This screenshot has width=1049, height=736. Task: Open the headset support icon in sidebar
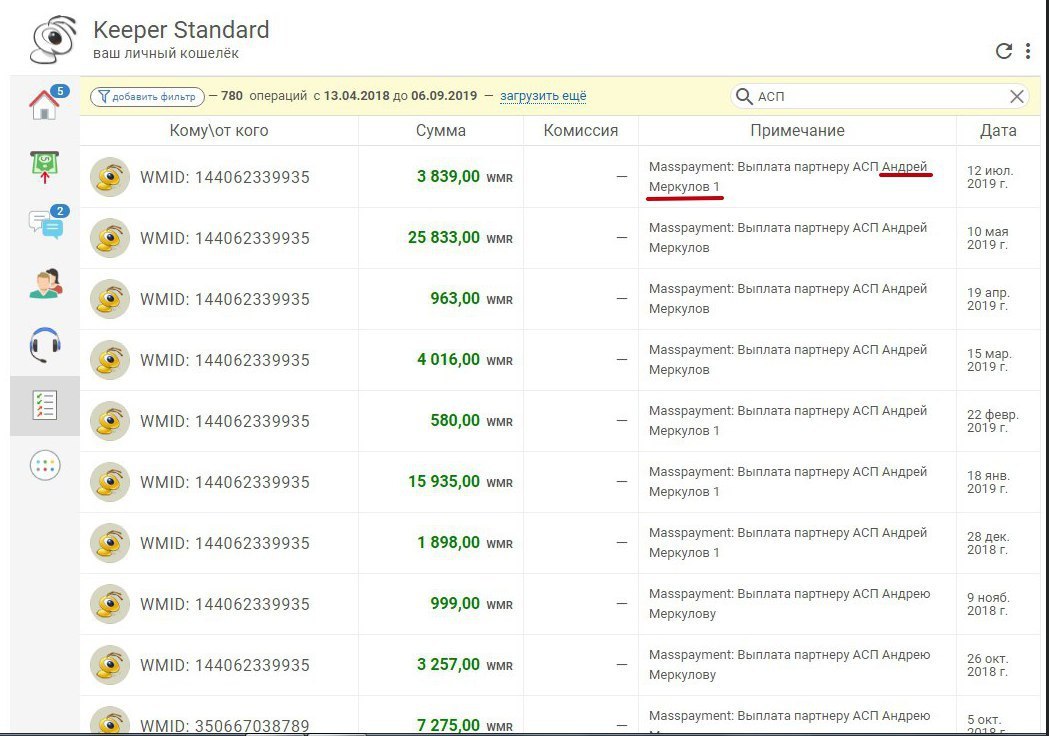click(x=45, y=345)
